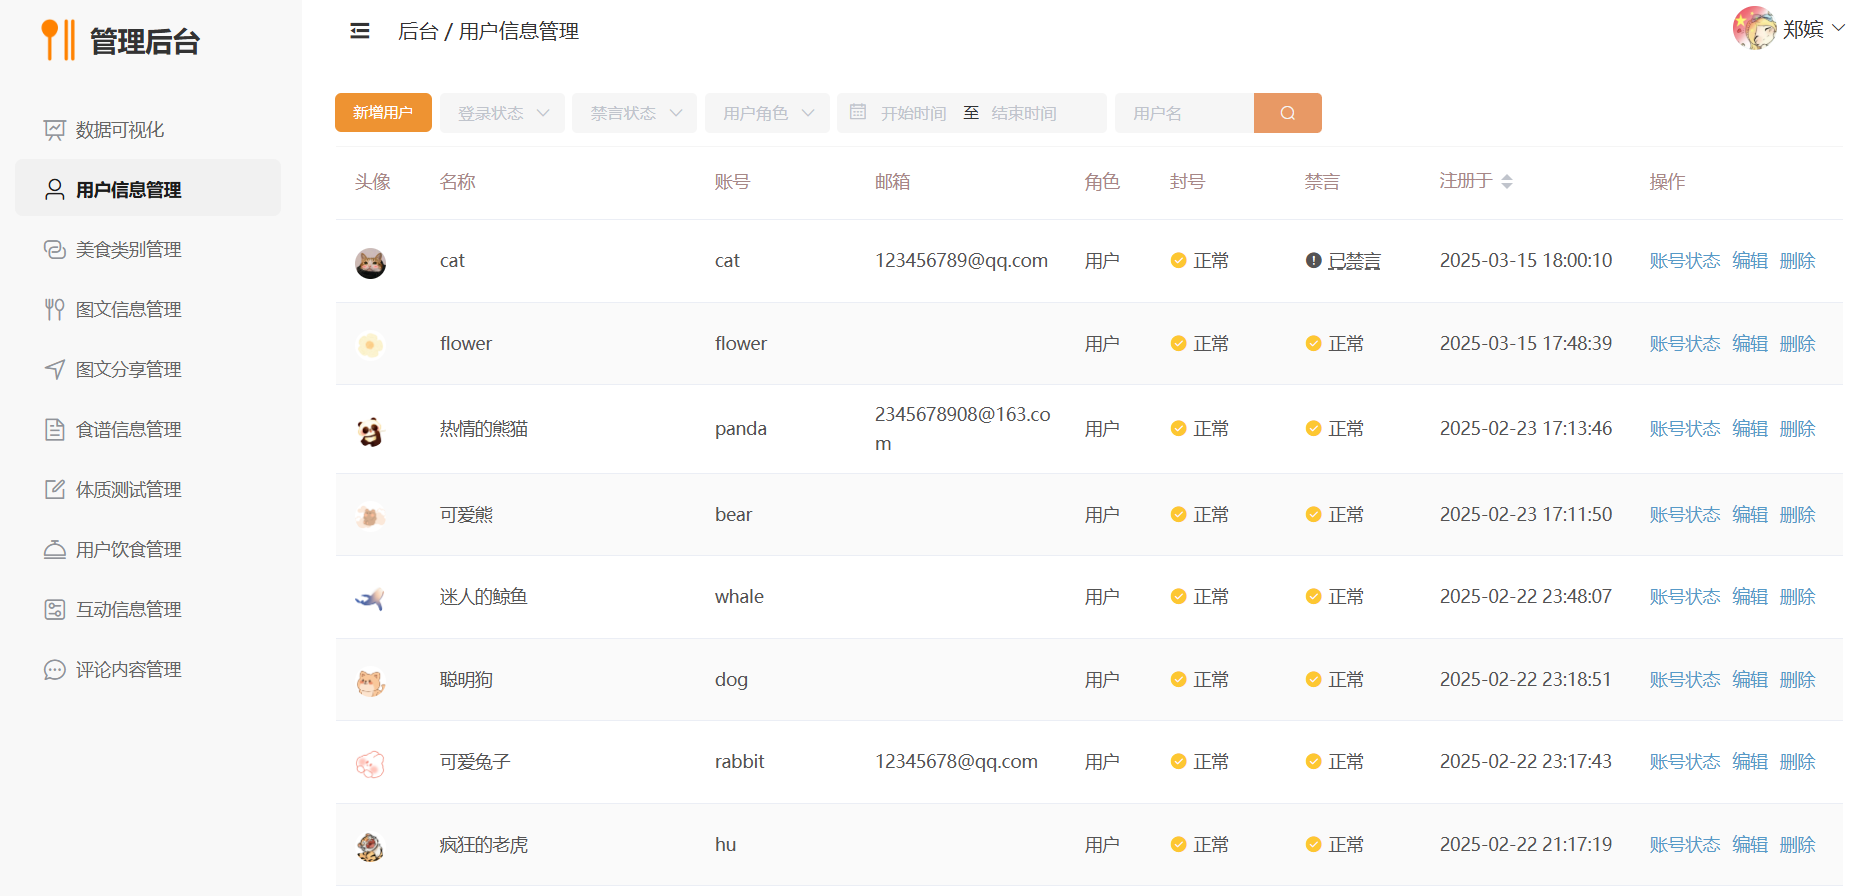Go to 美食类别管理 in the sidebar
This screenshot has width=1865, height=896.
pos(148,249)
